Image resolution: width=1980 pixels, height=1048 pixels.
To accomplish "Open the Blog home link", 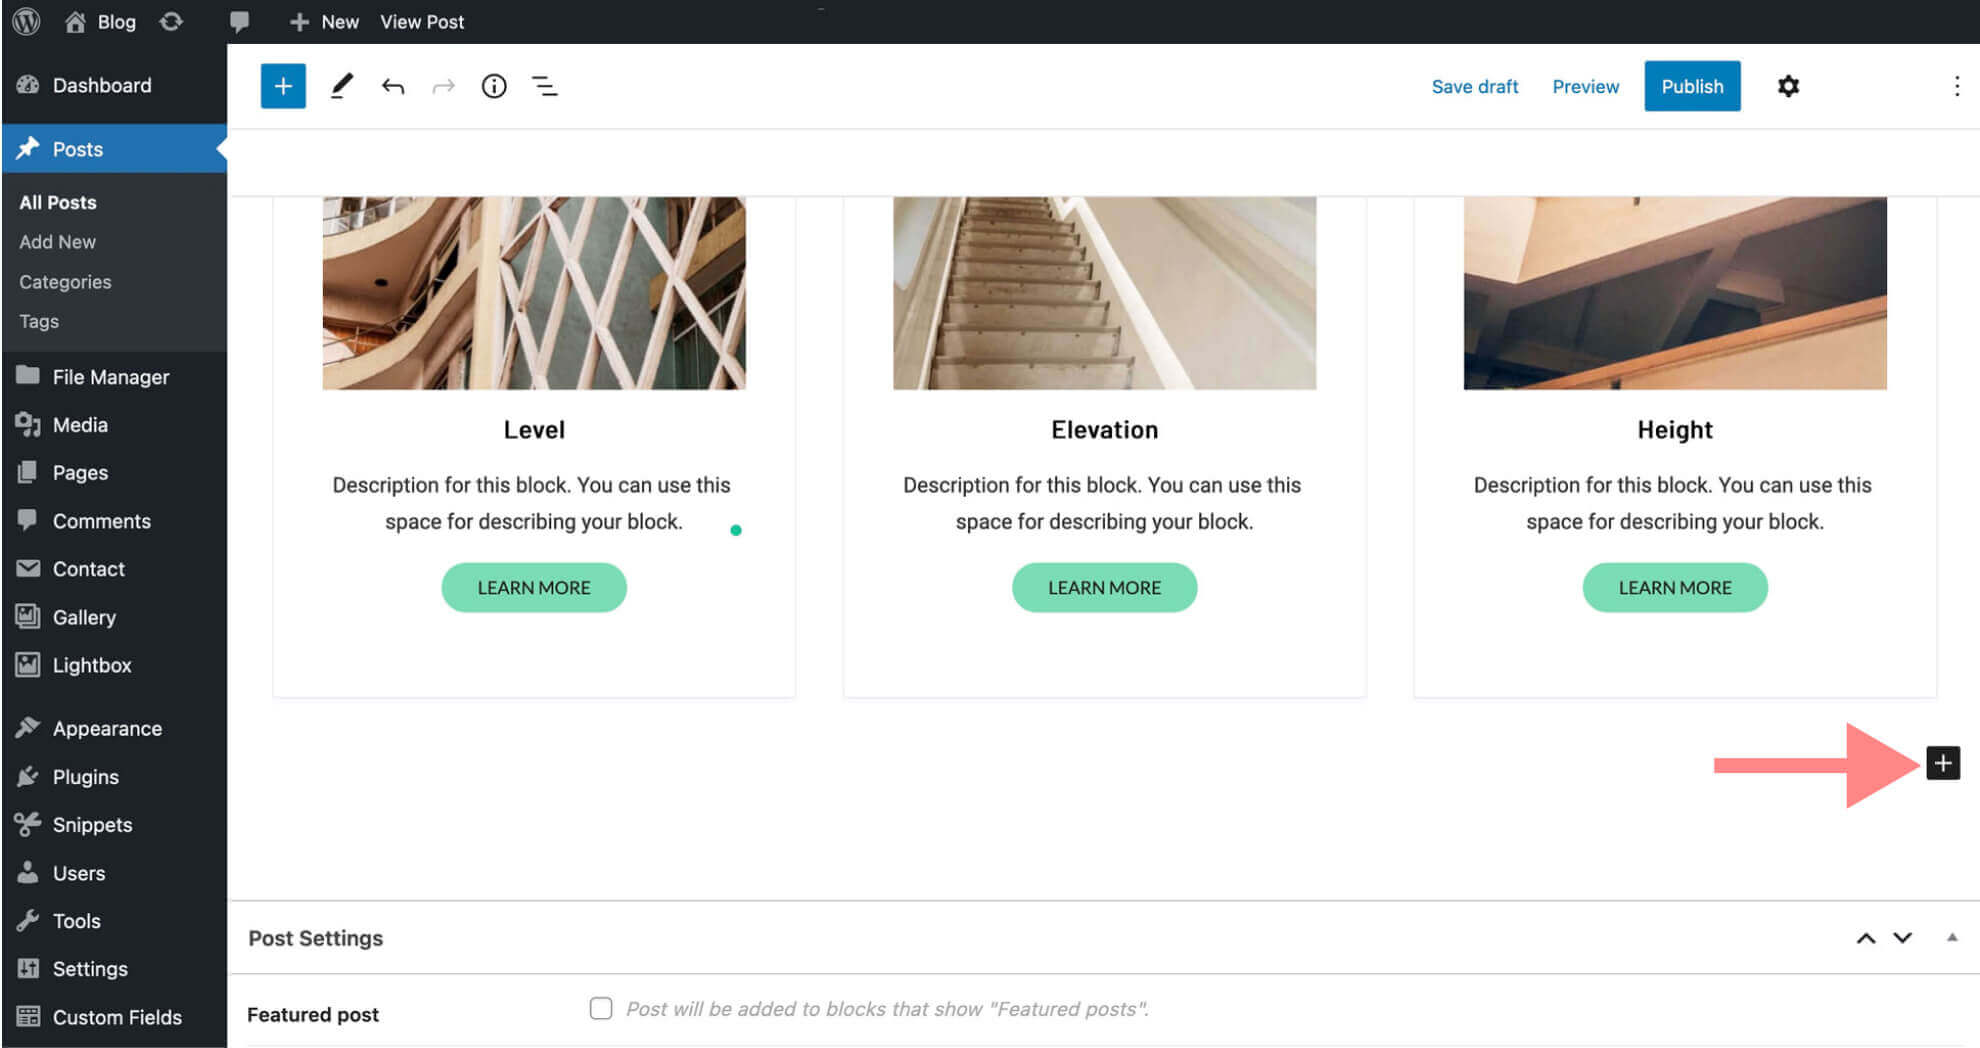I will (100, 21).
